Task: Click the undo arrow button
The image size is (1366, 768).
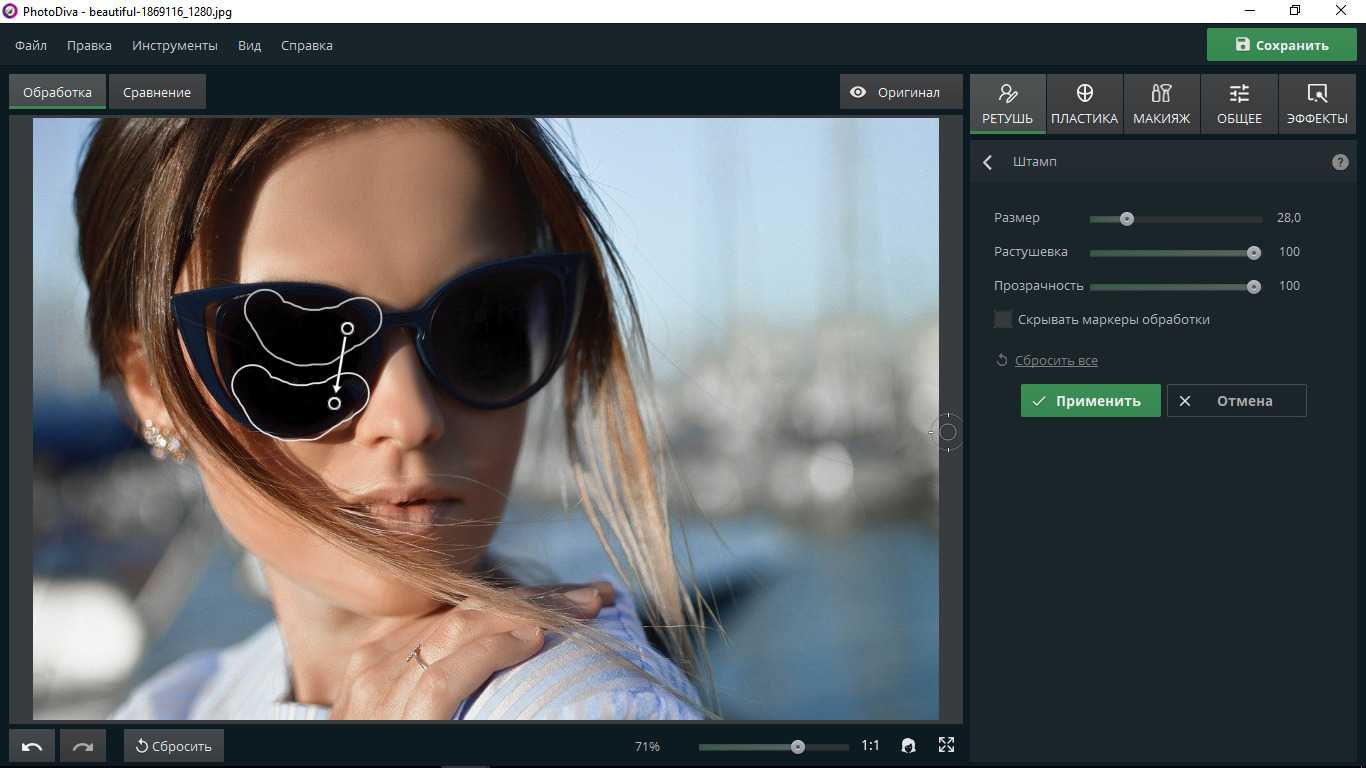Action: [x=32, y=746]
